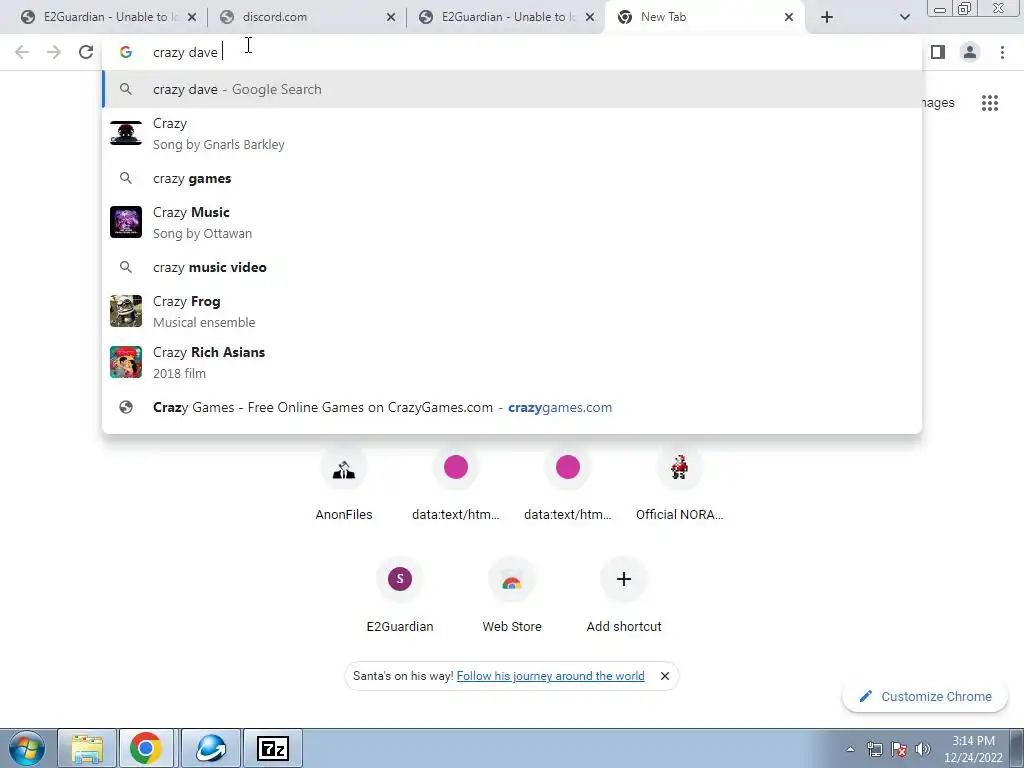Select the Crazy Frog musical ensemble suggestion
Viewport: 1024px width, 768px height.
pyautogui.click(x=512, y=311)
